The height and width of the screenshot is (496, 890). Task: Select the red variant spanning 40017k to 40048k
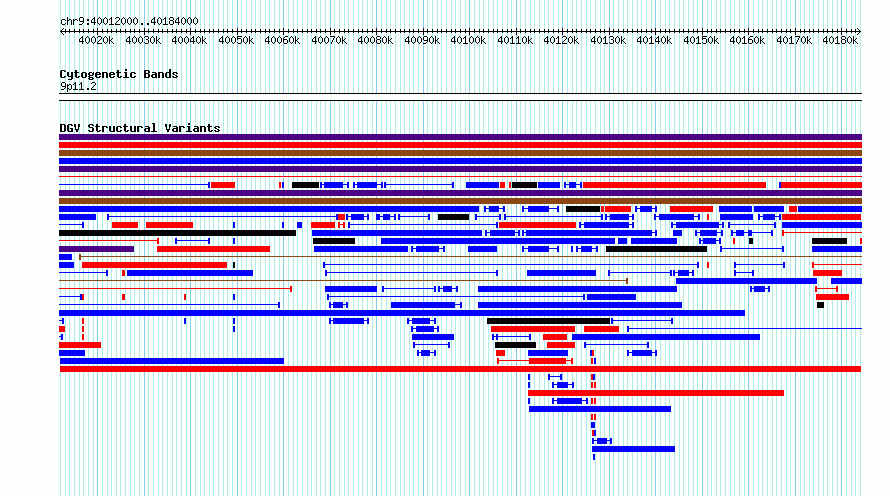click(x=154, y=265)
